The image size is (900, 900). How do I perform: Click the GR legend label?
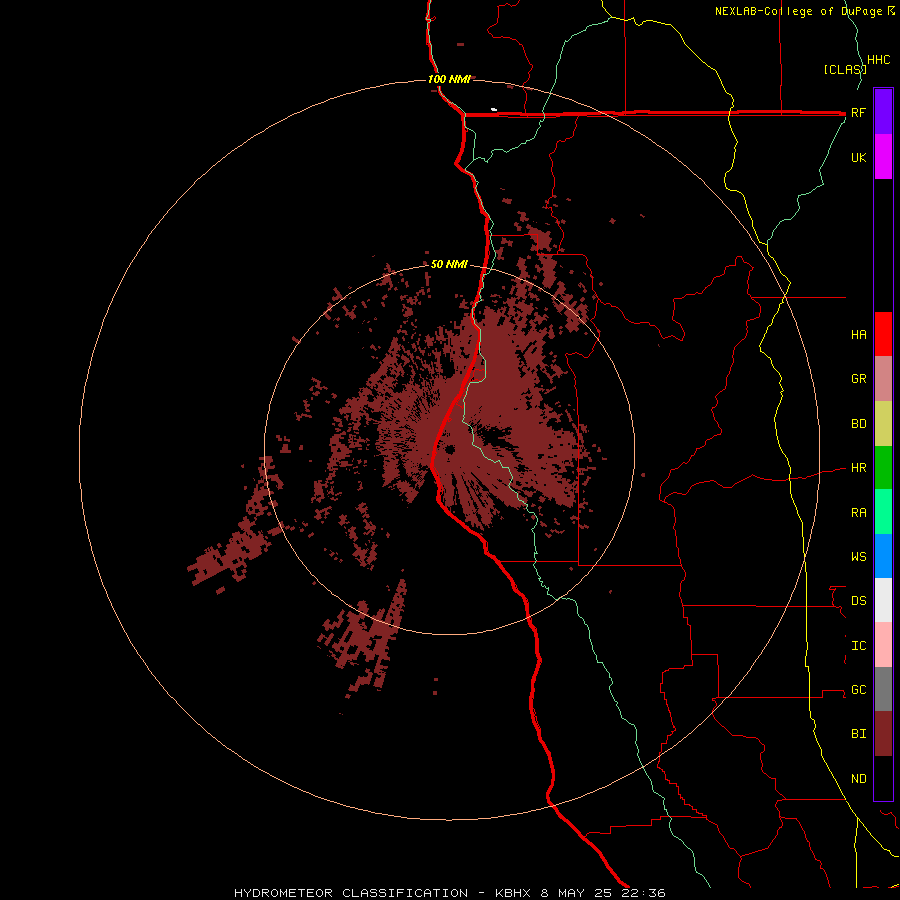pyautogui.click(x=859, y=379)
